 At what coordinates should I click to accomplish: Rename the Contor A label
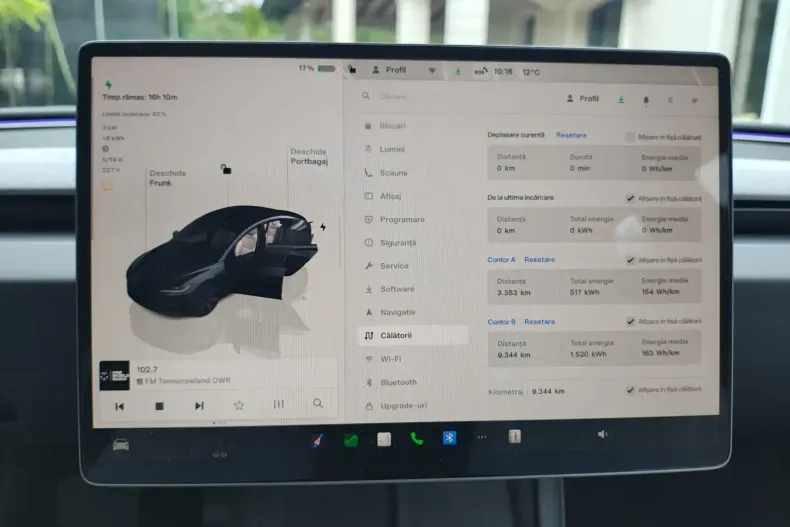point(501,259)
